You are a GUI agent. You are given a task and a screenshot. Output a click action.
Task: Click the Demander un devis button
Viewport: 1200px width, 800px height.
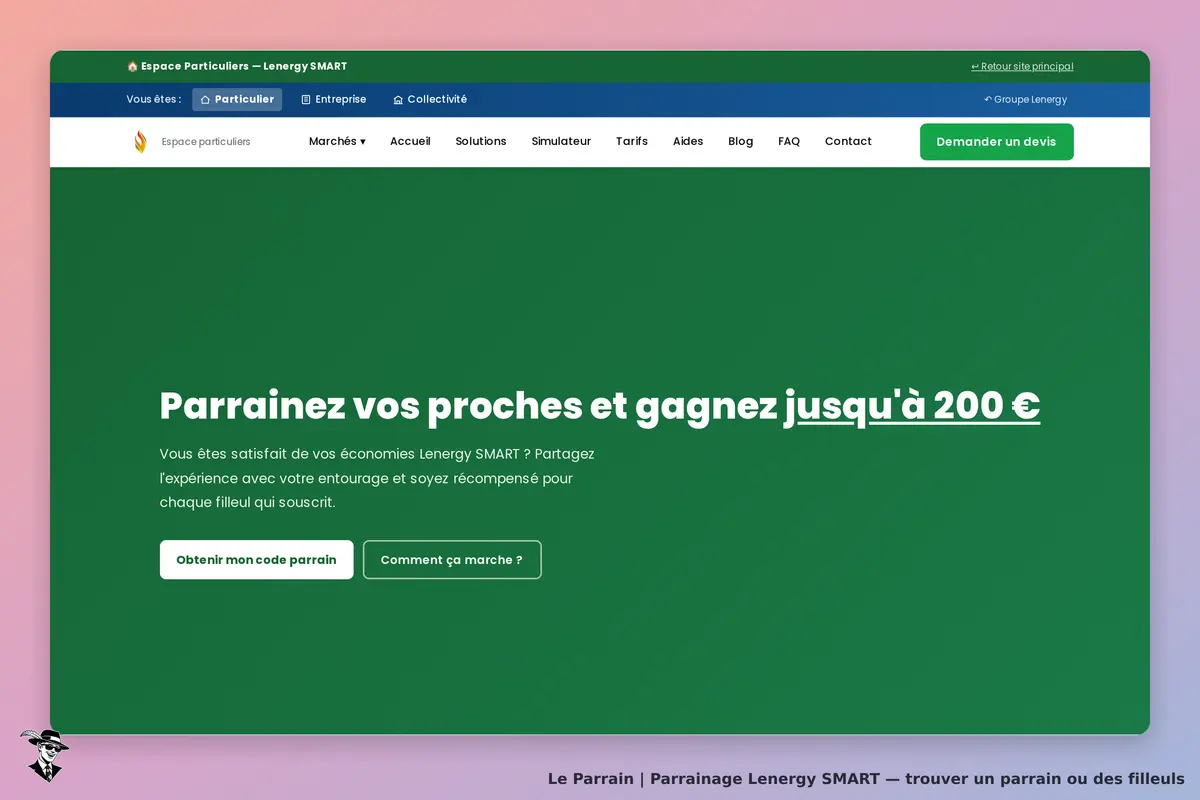click(997, 142)
